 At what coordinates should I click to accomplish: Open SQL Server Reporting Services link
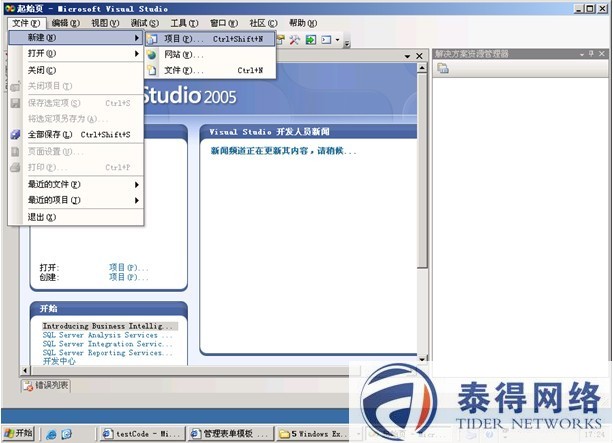[107, 353]
